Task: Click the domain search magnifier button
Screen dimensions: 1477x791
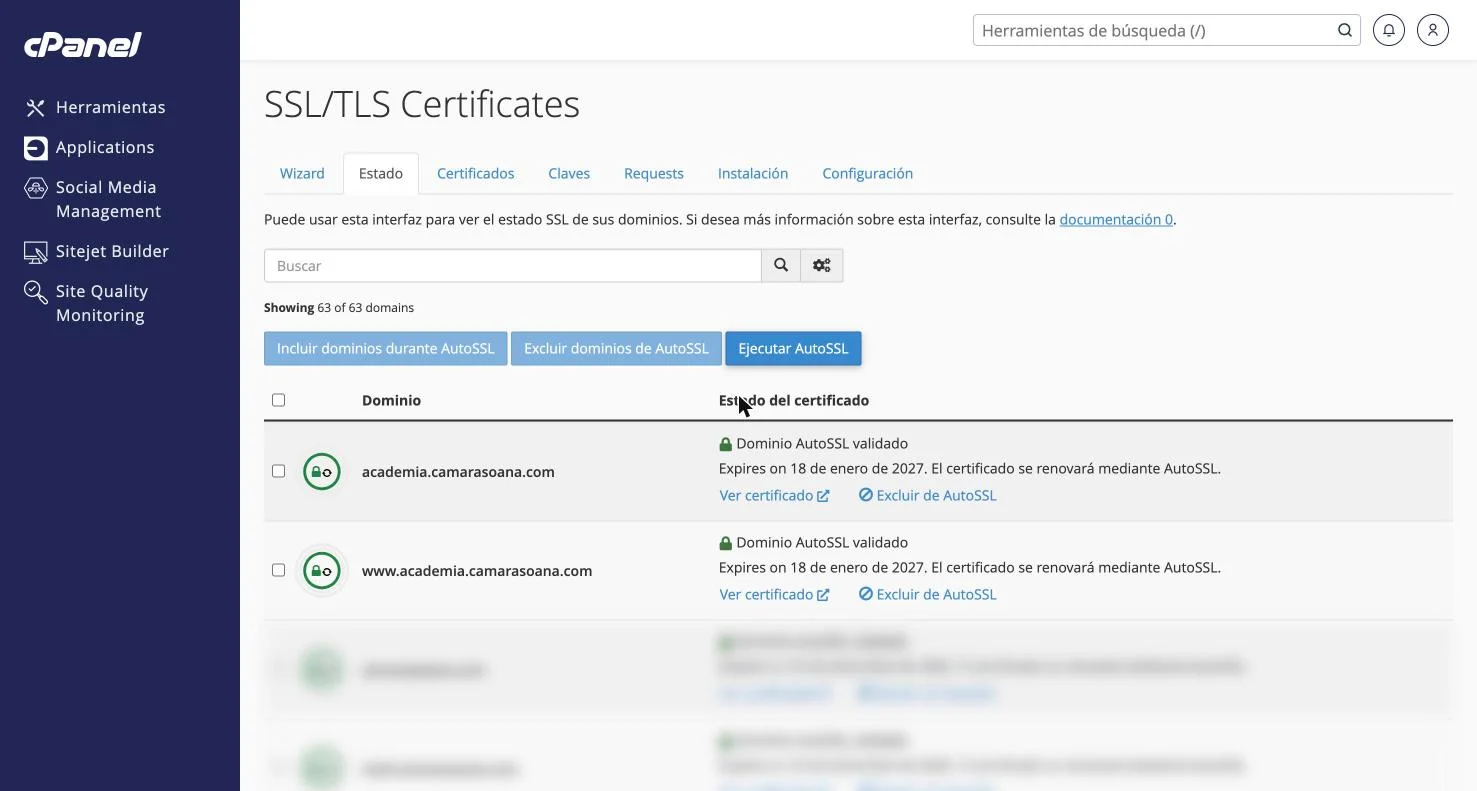Action: pyautogui.click(x=781, y=266)
